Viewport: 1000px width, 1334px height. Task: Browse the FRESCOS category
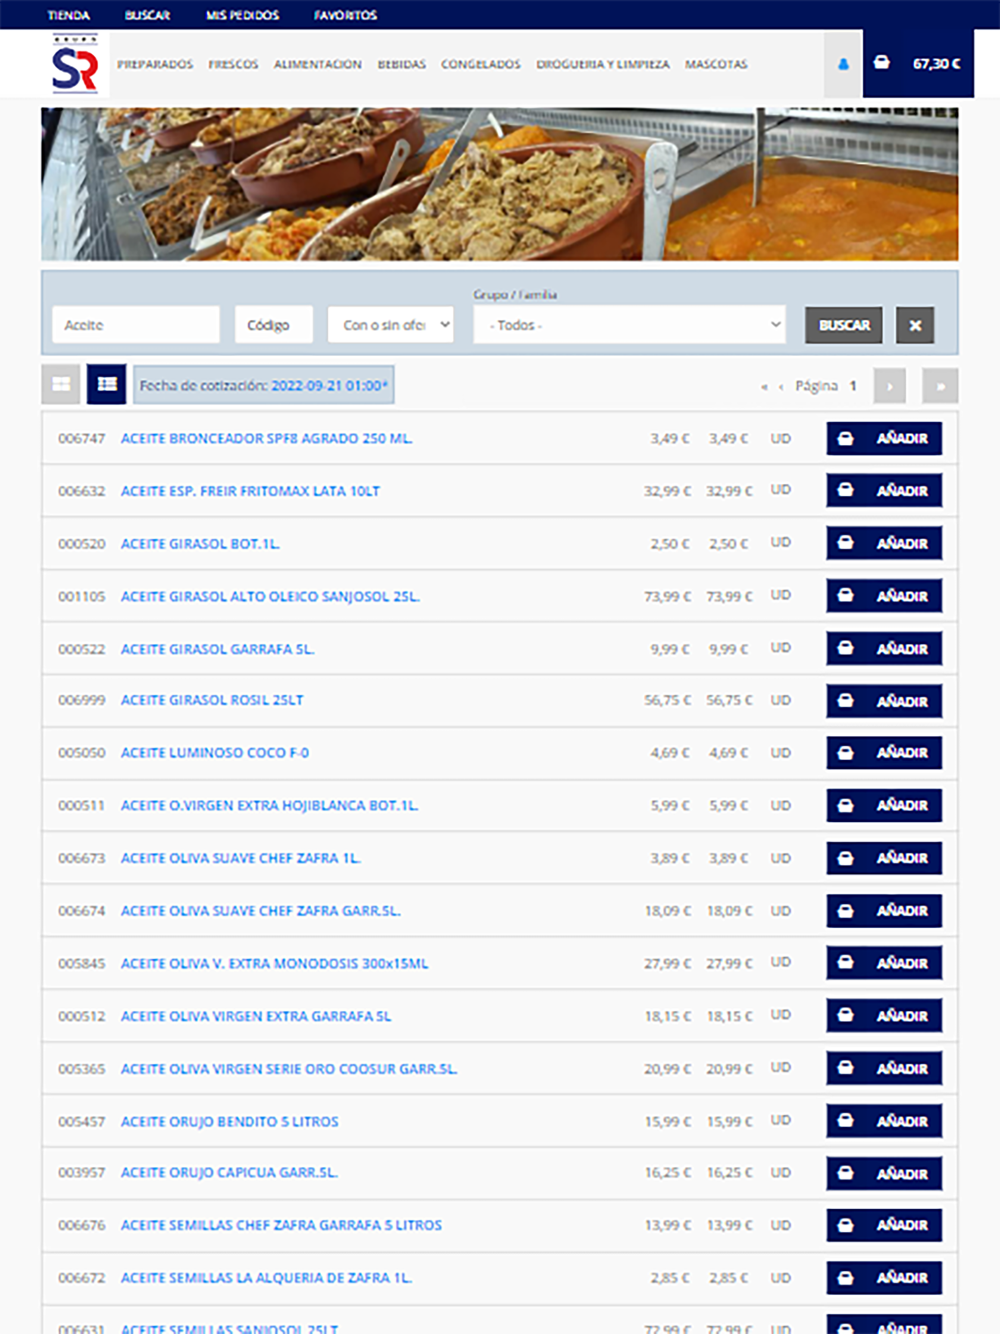(233, 64)
